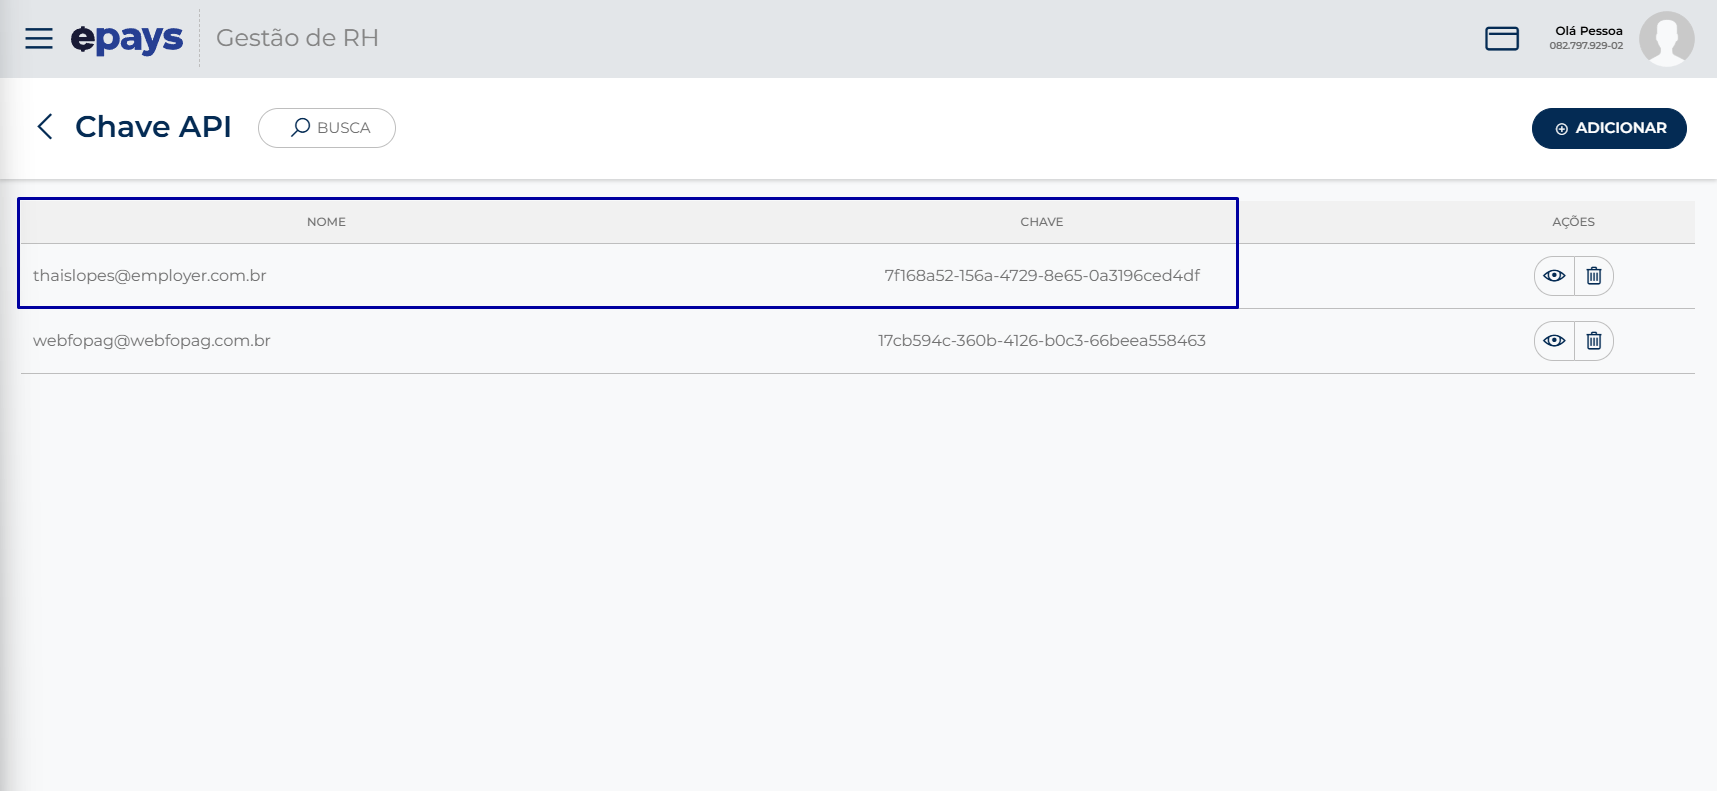Open the card icon in header
The image size is (1717, 791).
[x=1502, y=39]
